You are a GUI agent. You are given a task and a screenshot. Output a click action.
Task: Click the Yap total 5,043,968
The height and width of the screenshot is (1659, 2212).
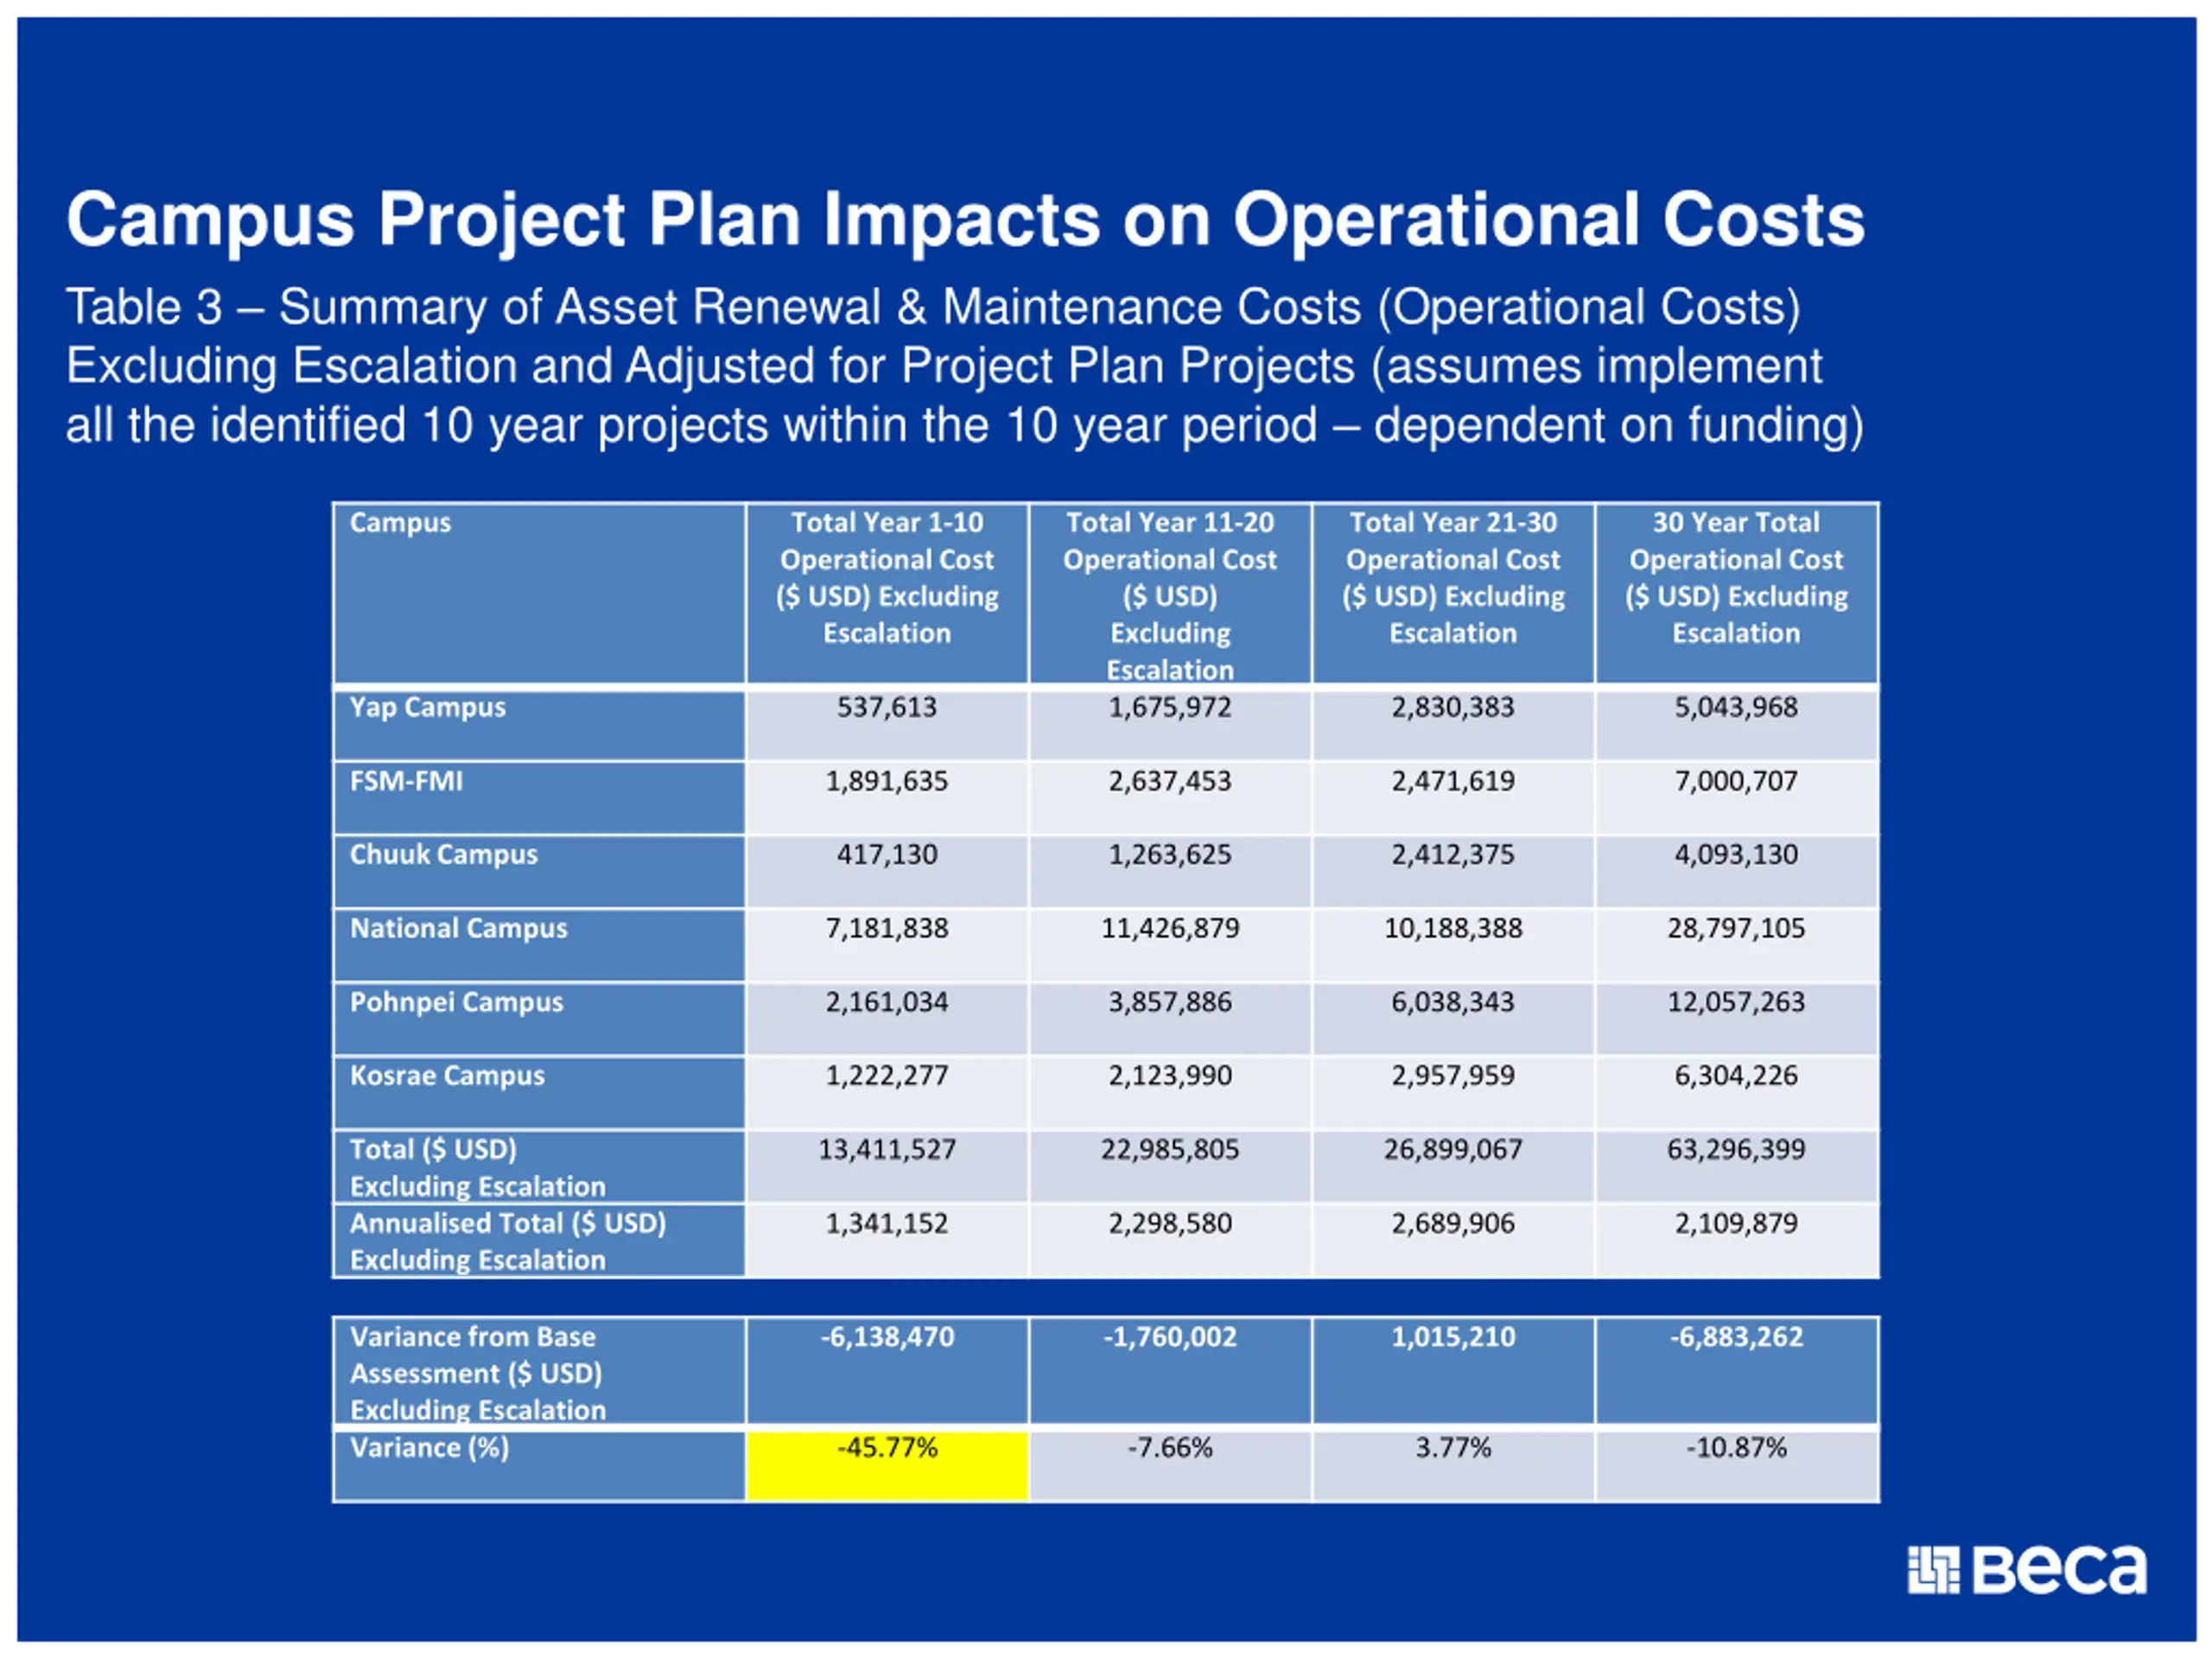(1736, 707)
